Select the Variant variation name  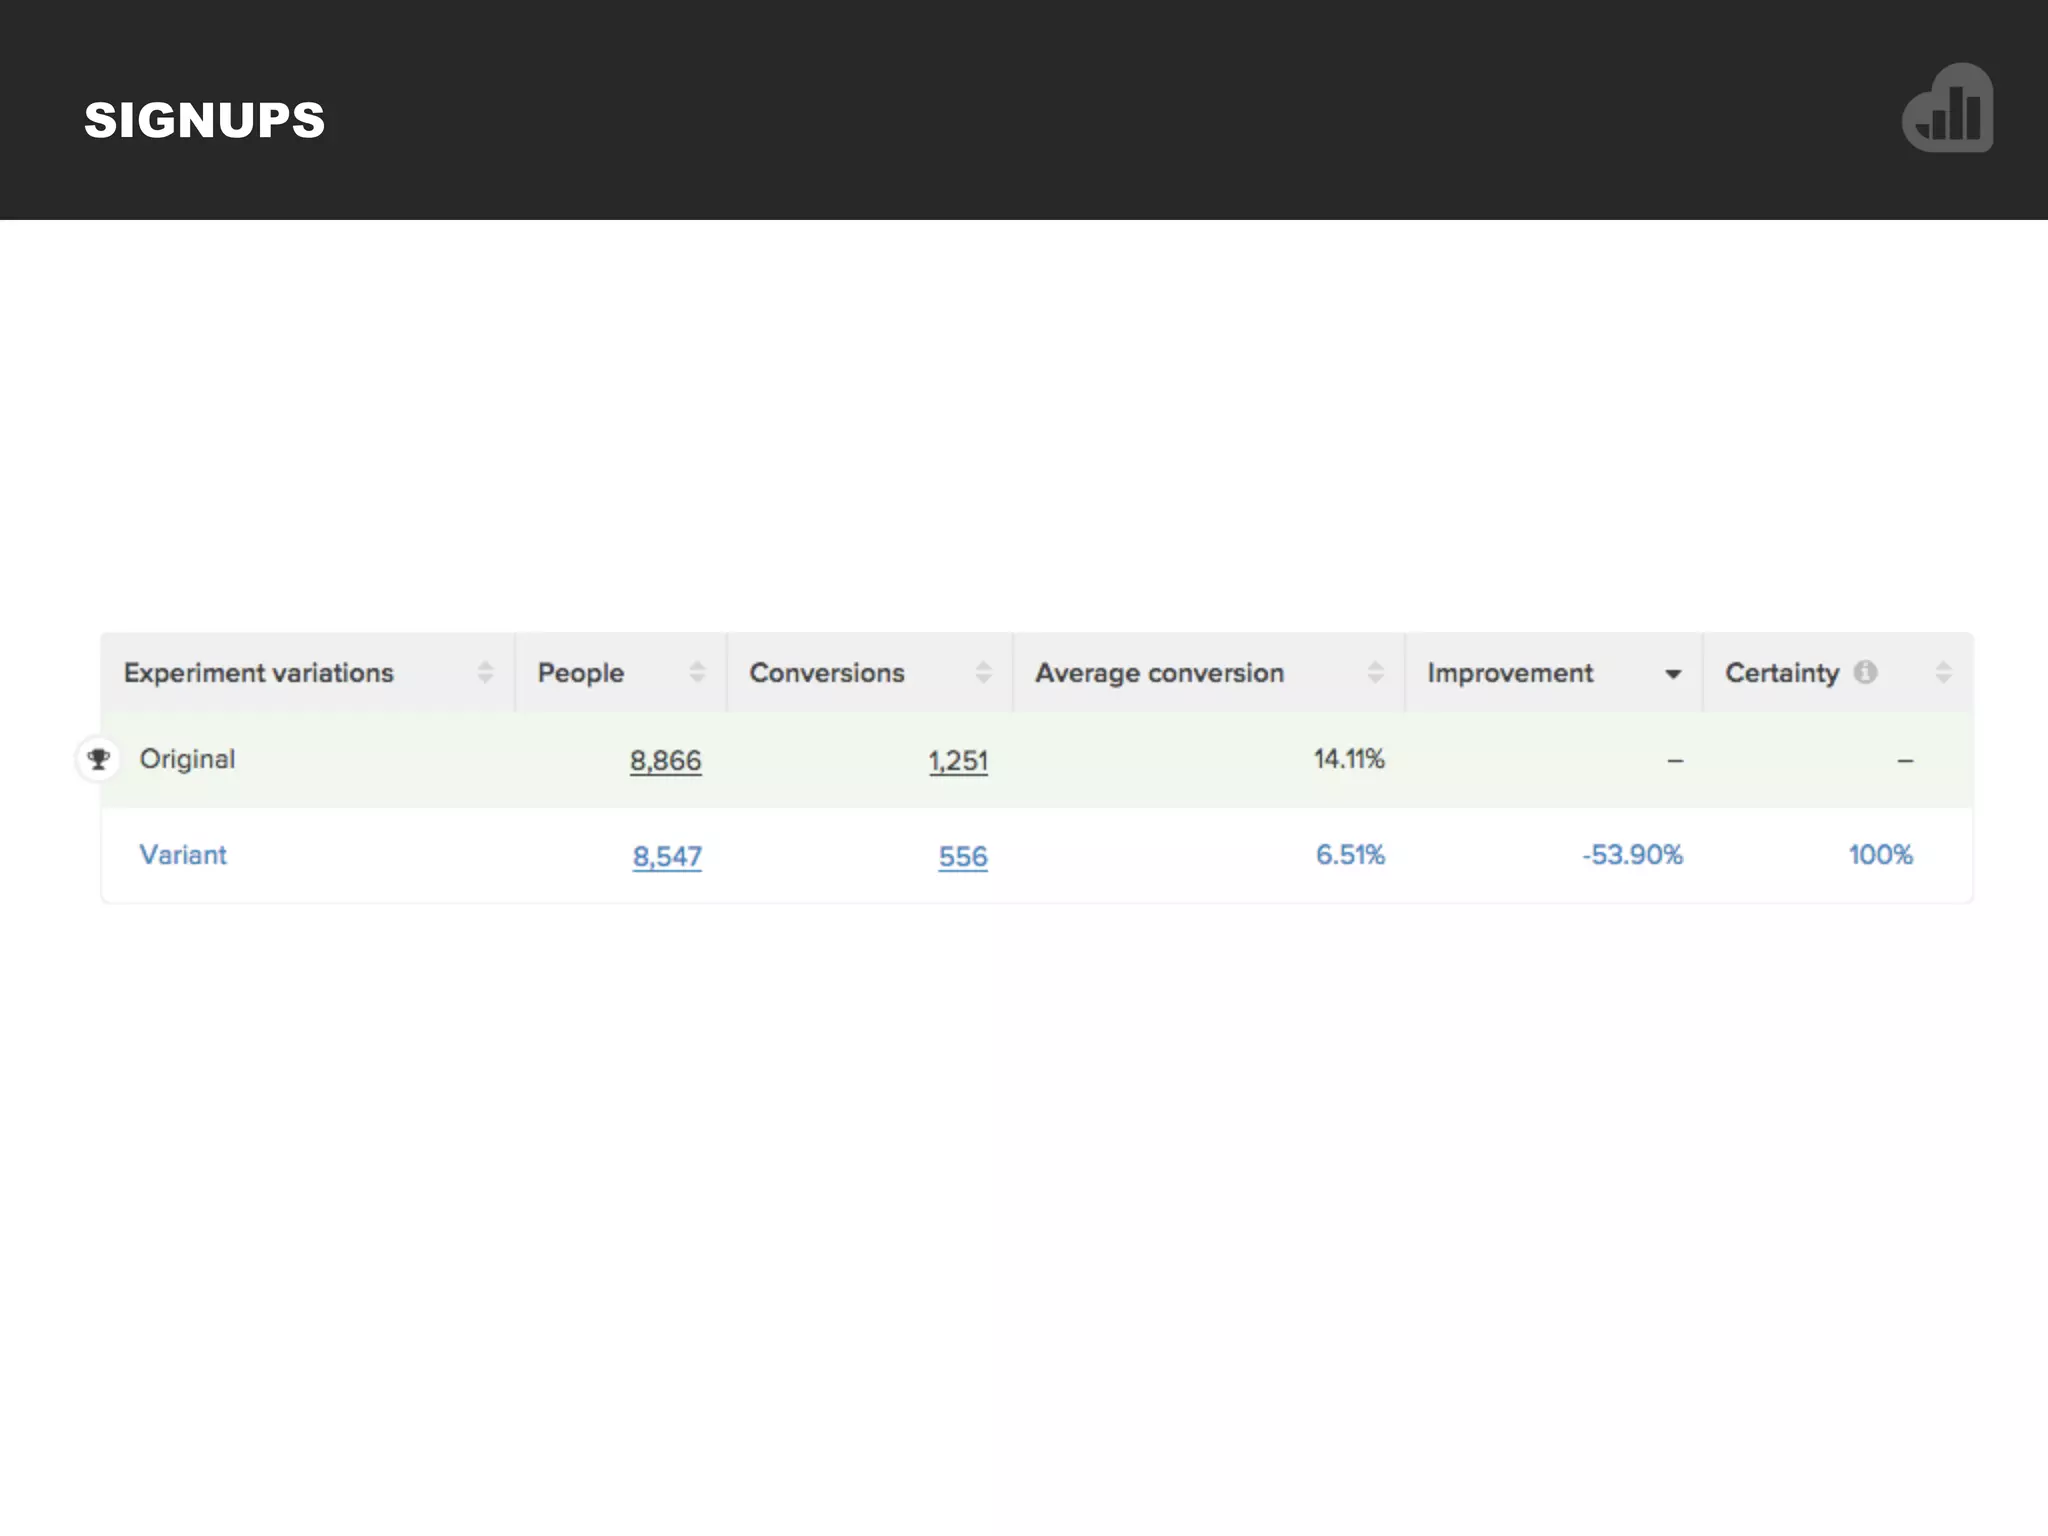pos(183,855)
